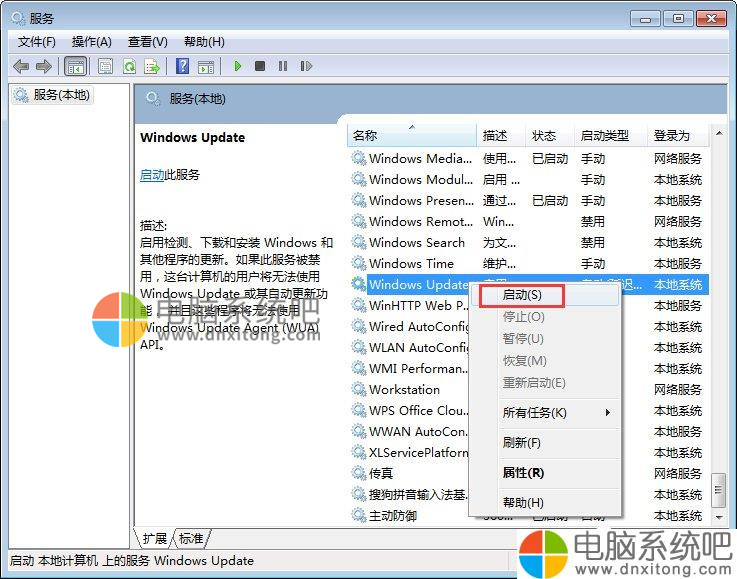Sort by the 状态 column header

[550, 136]
